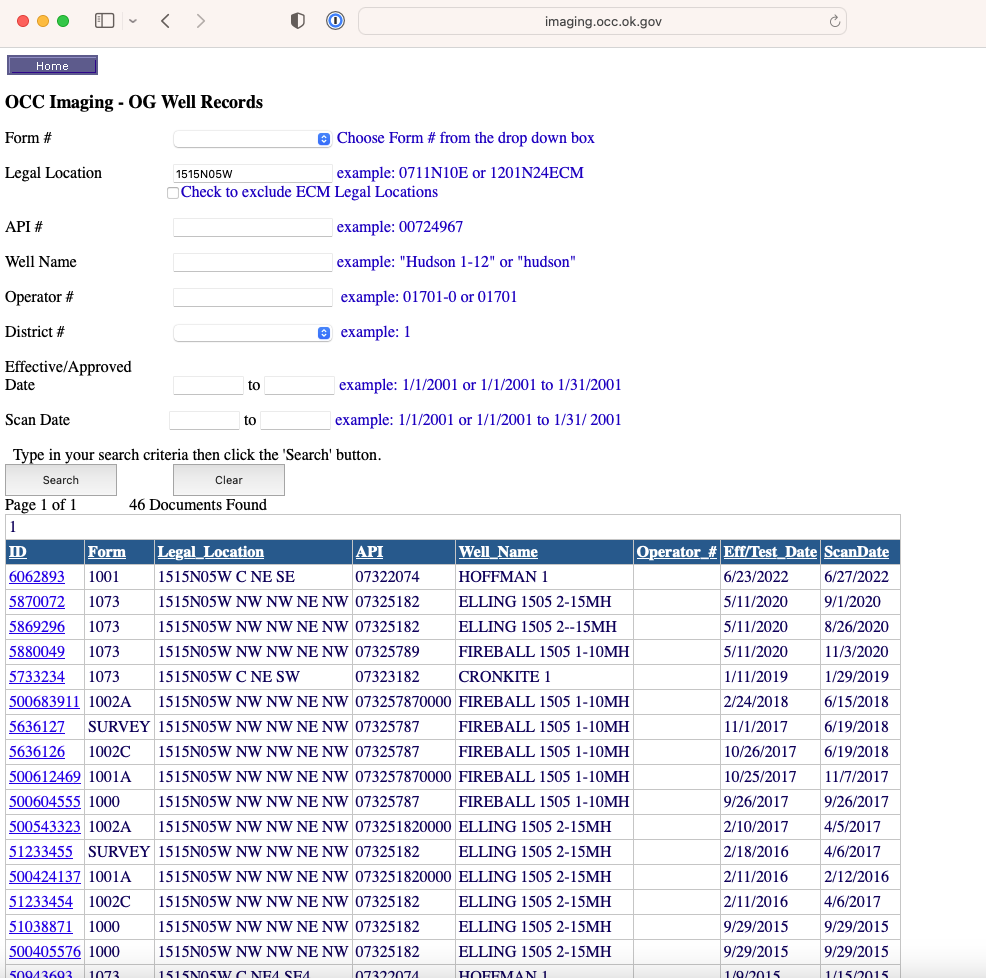
Task: Open document ID 500683911
Action: pyautogui.click(x=45, y=702)
